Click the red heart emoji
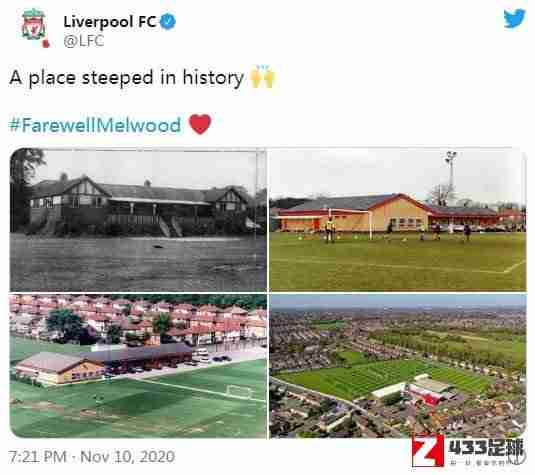 point(200,124)
